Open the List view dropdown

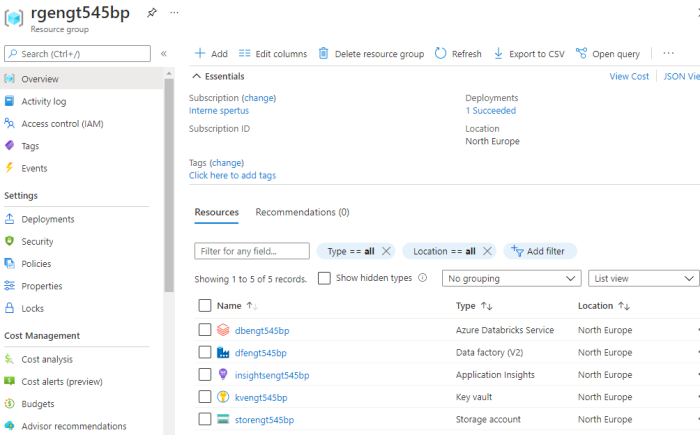(643, 278)
